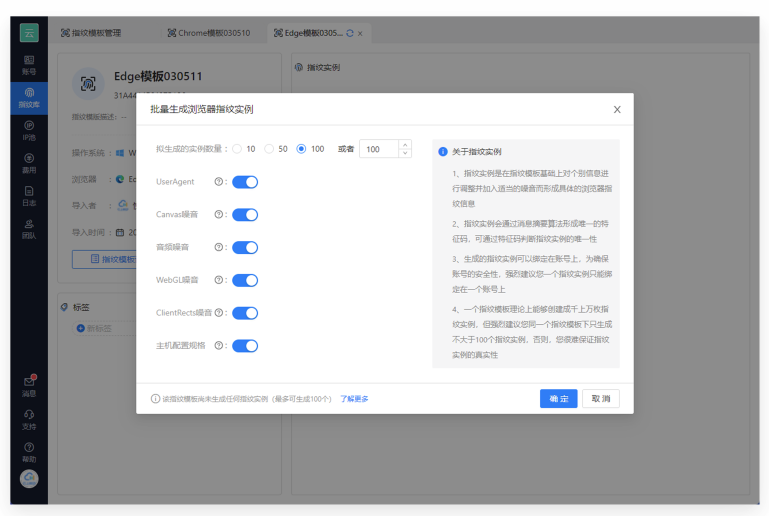Image resolution: width=769 pixels, height=516 pixels.
Task: Disable the Canvas噪音 toggle
Action: coord(245,215)
